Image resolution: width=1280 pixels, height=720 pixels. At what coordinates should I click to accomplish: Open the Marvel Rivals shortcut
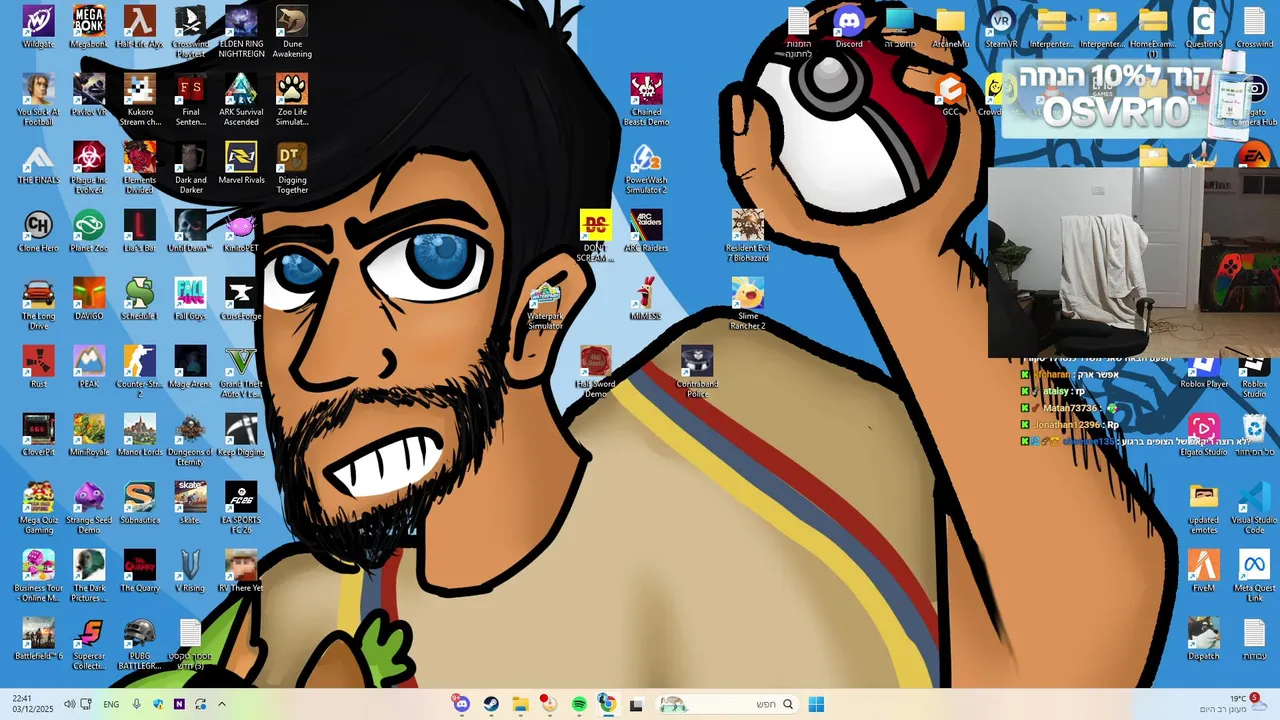pyautogui.click(x=241, y=164)
